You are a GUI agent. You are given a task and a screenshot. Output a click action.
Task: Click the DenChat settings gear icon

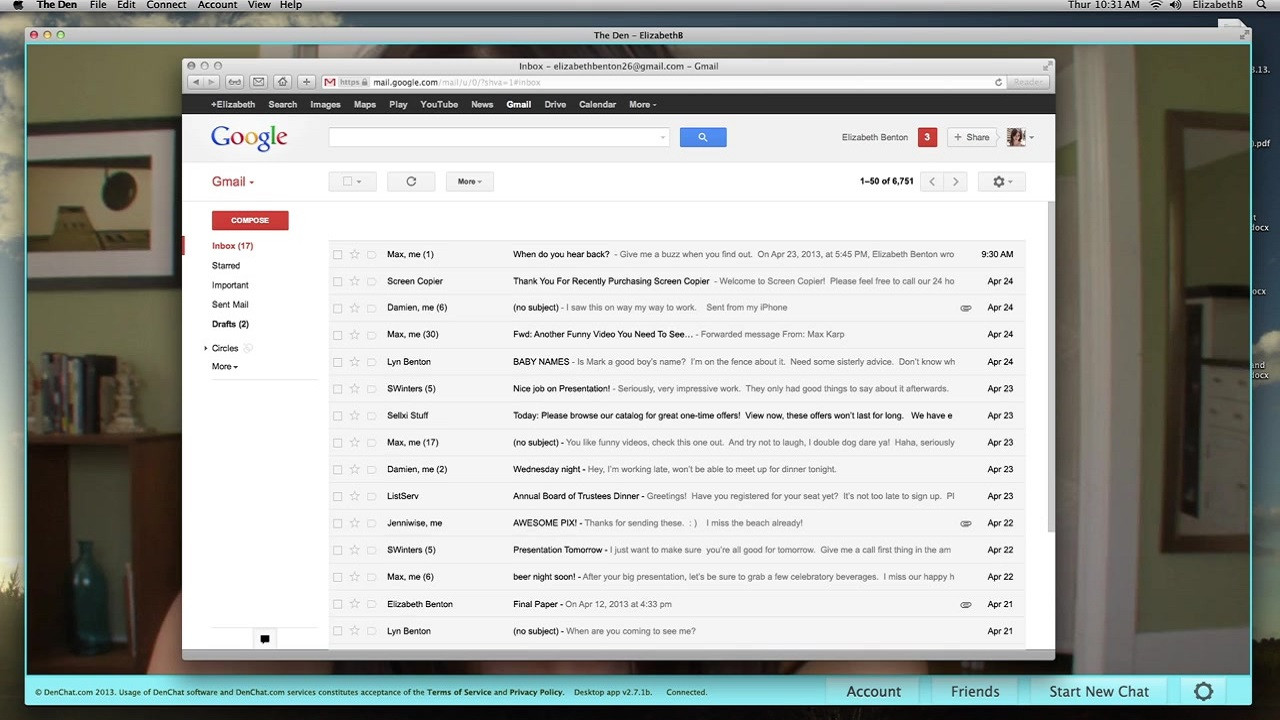tap(1203, 691)
